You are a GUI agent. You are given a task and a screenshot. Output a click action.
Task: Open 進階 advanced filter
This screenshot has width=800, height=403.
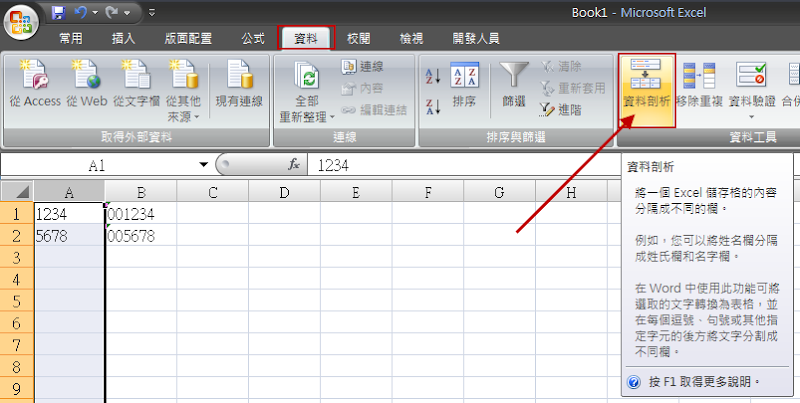pyautogui.click(x=562, y=110)
